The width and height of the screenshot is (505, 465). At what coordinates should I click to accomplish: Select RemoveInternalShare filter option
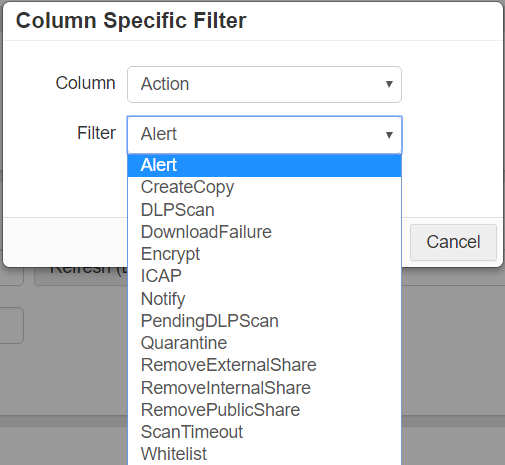point(264,388)
